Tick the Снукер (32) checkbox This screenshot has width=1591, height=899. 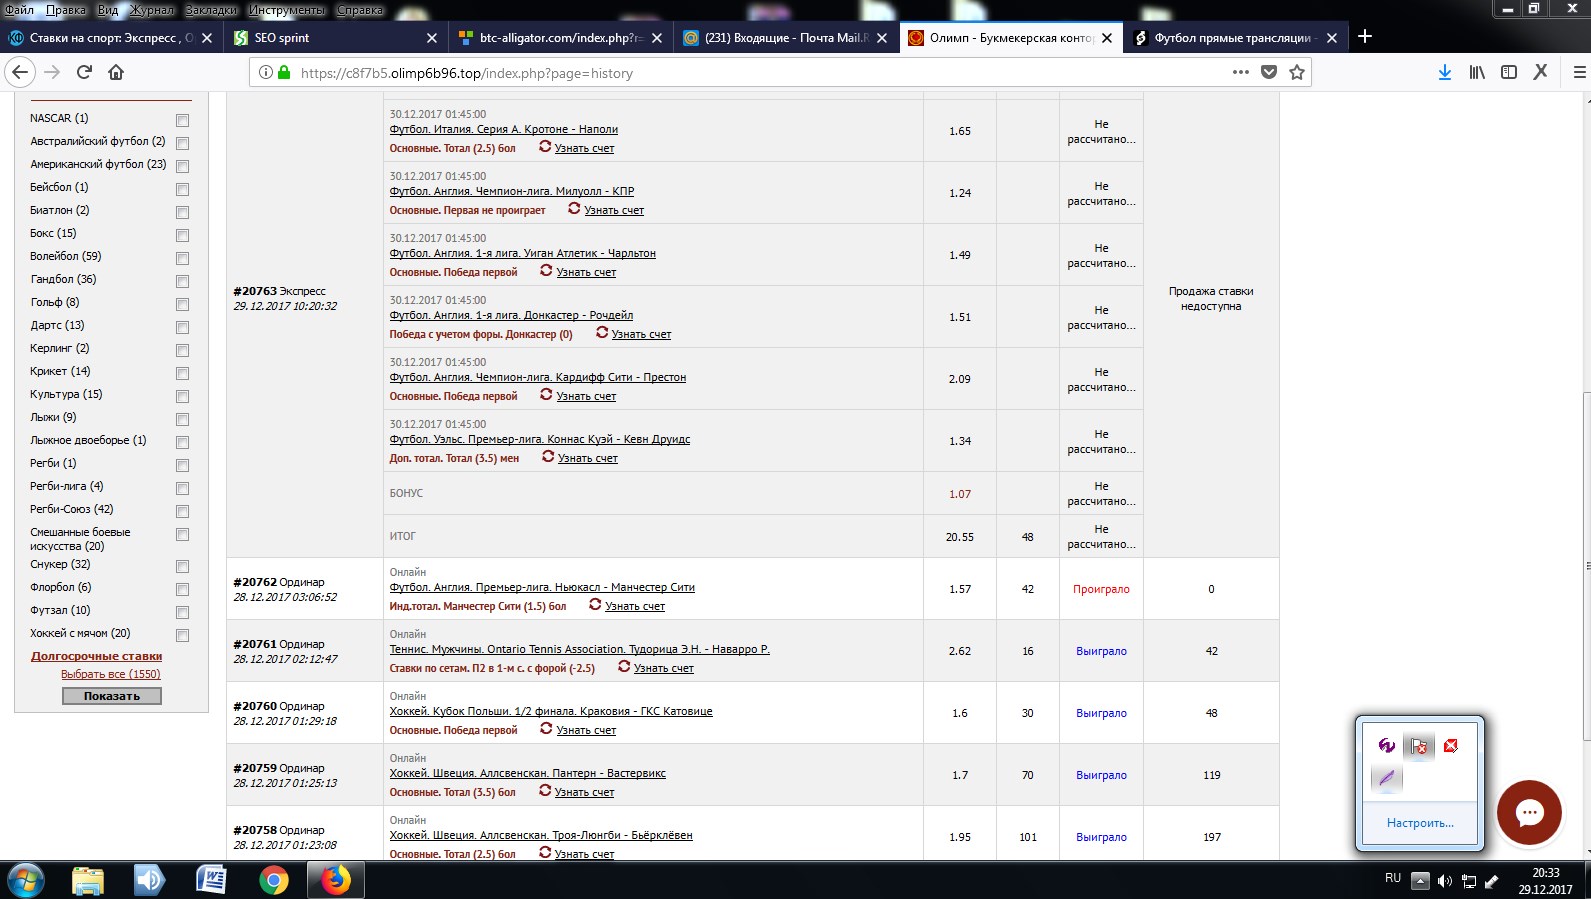click(182, 566)
